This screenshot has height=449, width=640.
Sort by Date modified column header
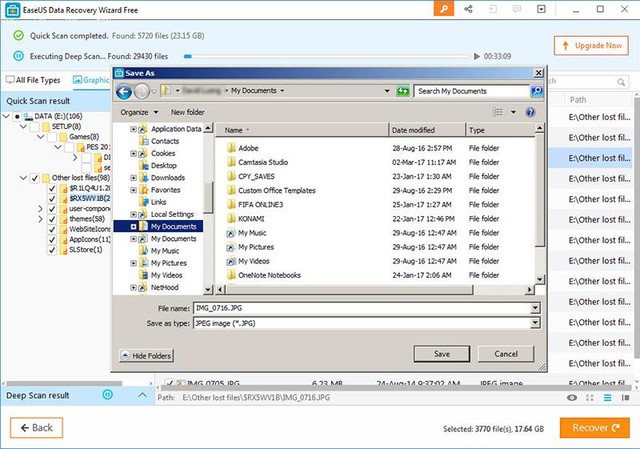427,130
